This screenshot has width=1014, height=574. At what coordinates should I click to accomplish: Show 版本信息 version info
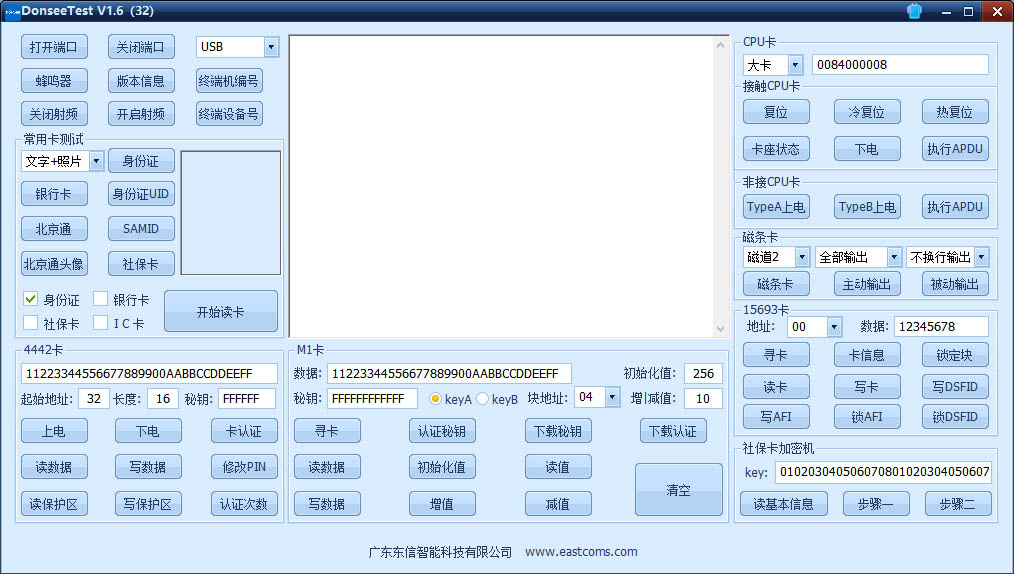[x=141, y=81]
